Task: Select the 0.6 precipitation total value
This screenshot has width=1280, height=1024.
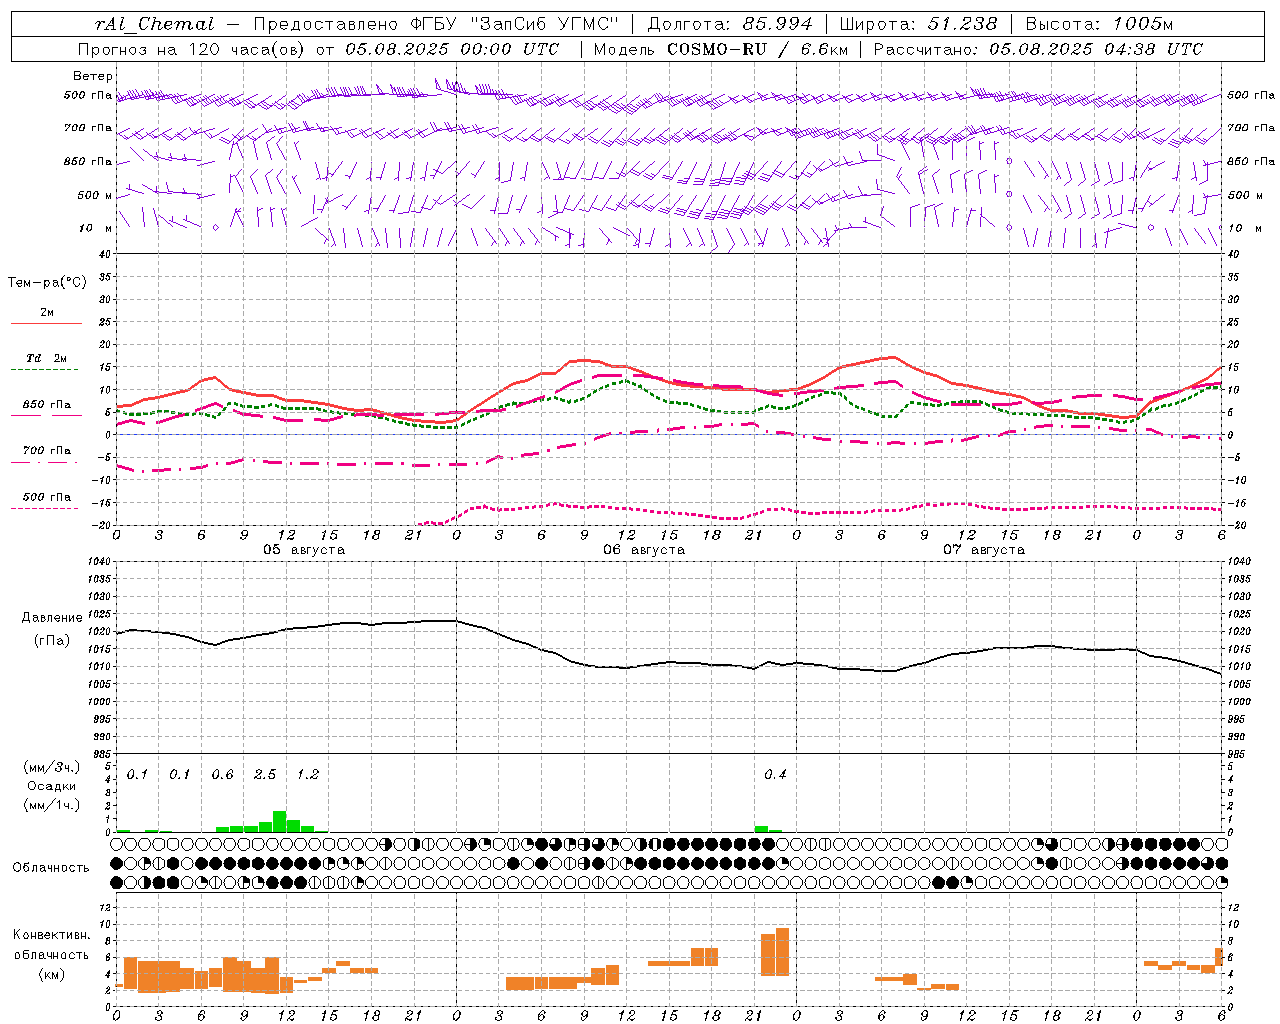Action: [x=222, y=775]
